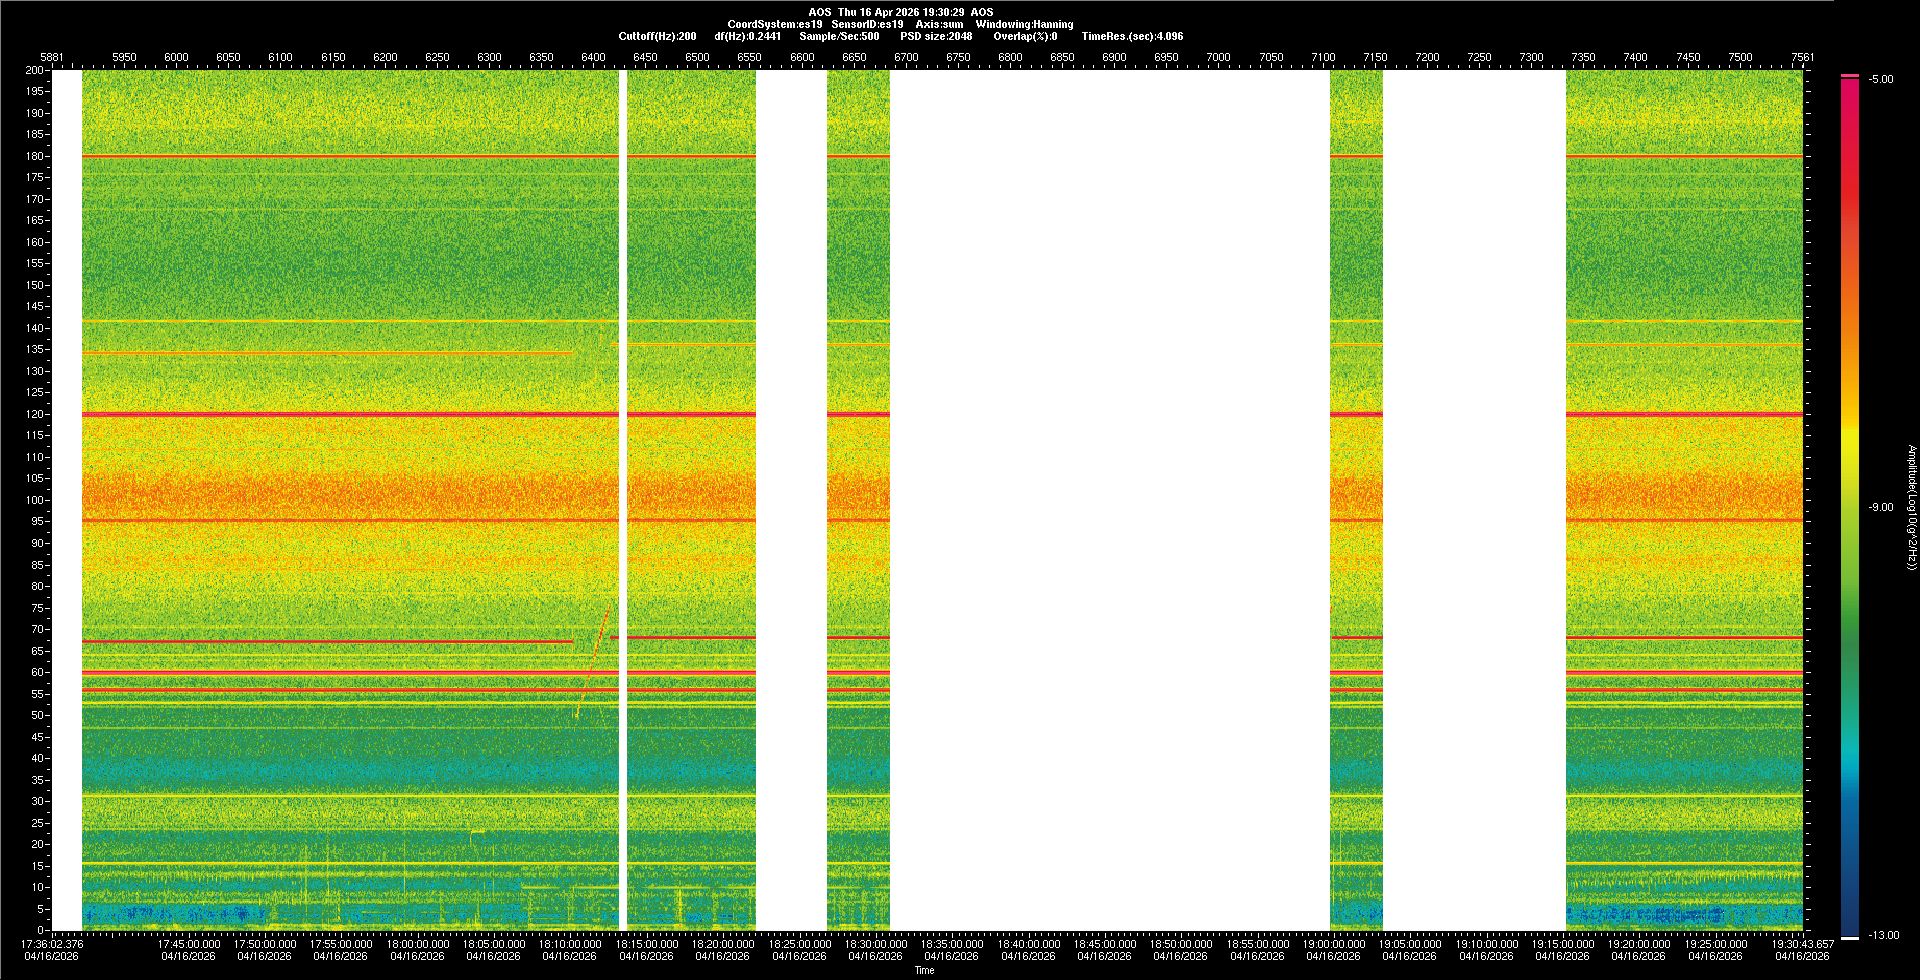The image size is (1920, 980).
Task: Click the diagonal red sweep line near 18:12
Action: pos(593,660)
